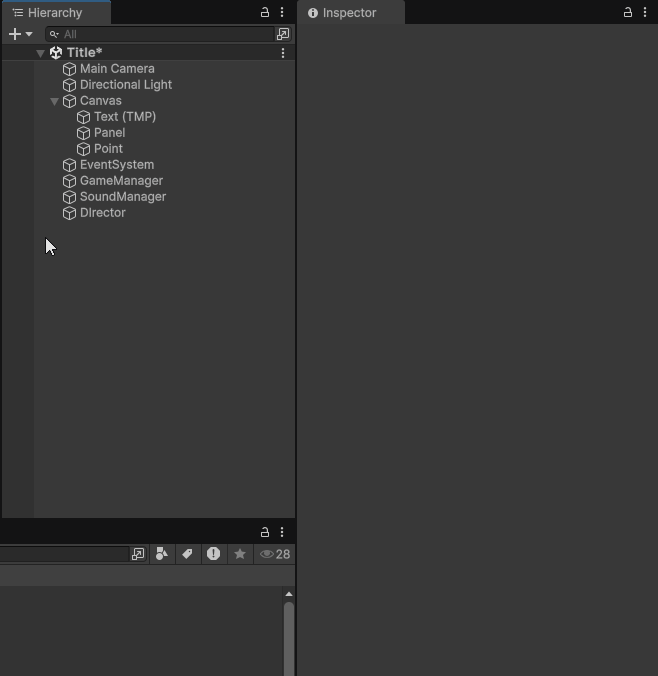Click the open-in-Search icon in Hierarchy search bar
This screenshot has width=658, height=676.
click(x=283, y=34)
